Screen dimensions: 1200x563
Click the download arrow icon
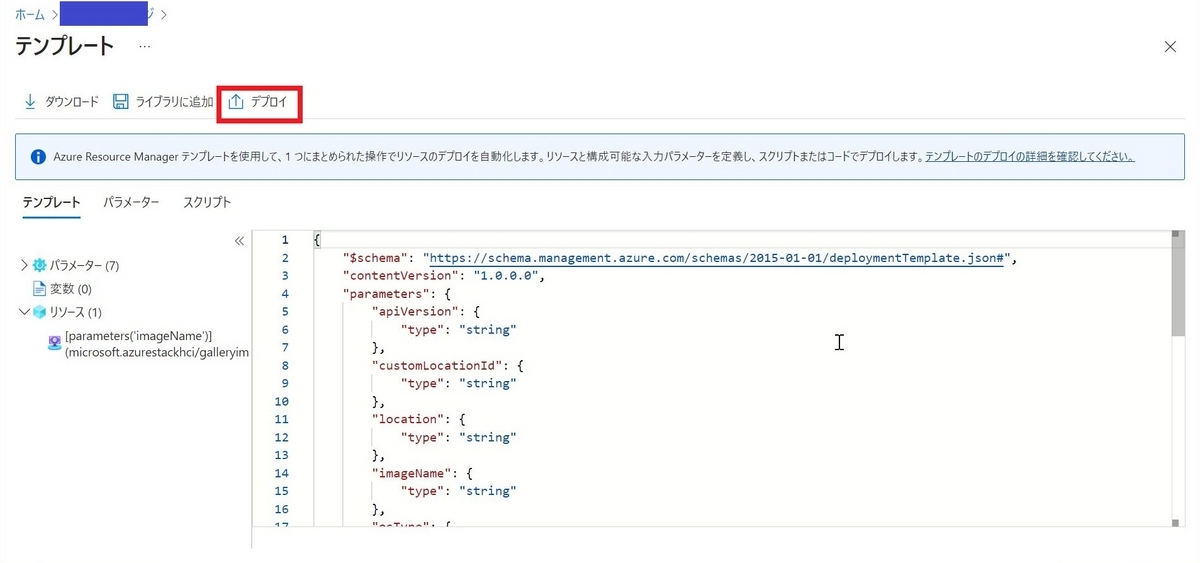30,102
